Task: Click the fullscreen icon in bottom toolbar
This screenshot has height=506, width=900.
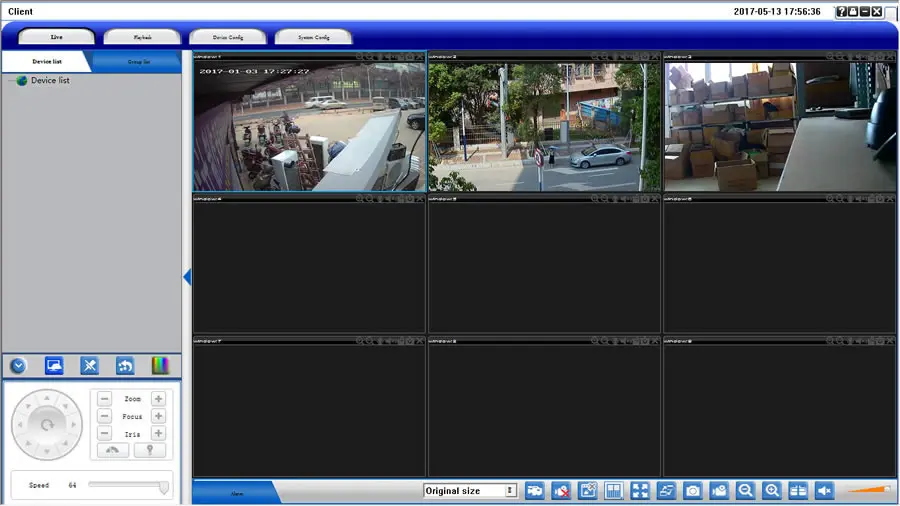Action: click(640, 491)
